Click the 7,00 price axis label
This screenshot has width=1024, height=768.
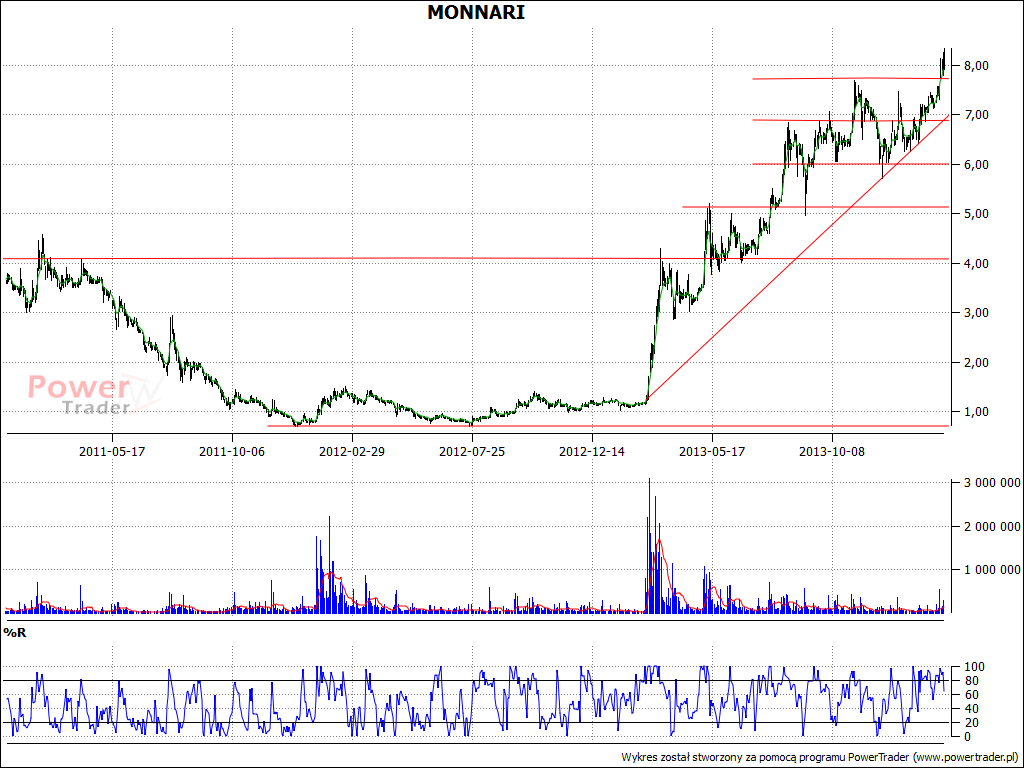pyautogui.click(x=976, y=115)
